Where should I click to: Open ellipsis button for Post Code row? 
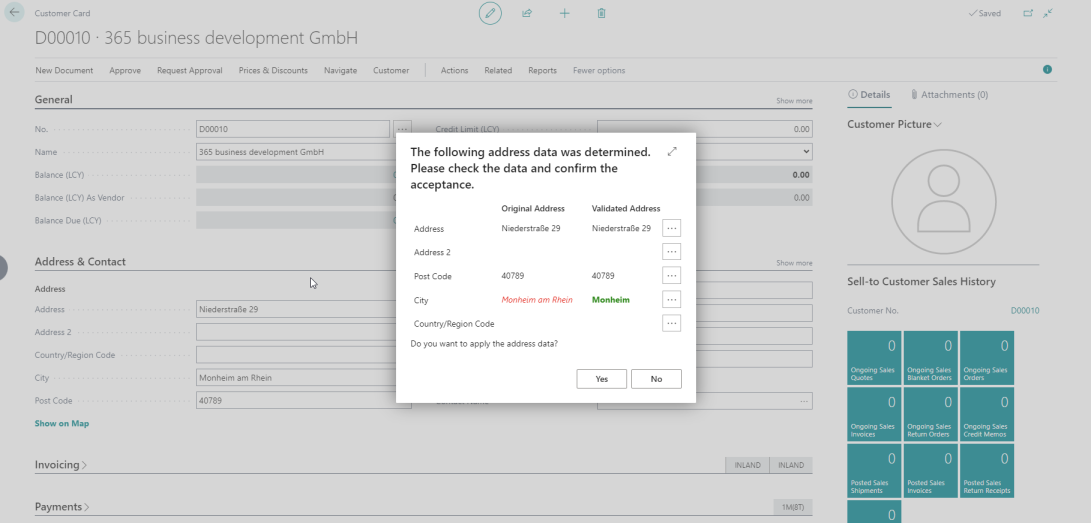pyautogui.click(x=671, y=276)
